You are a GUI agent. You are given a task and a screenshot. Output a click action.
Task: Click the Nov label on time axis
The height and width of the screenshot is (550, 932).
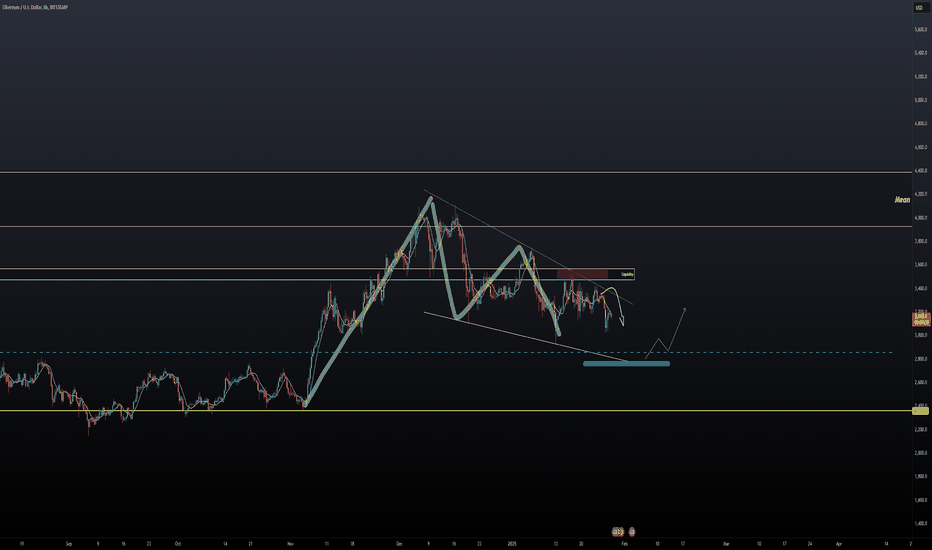tap(290, 543)
